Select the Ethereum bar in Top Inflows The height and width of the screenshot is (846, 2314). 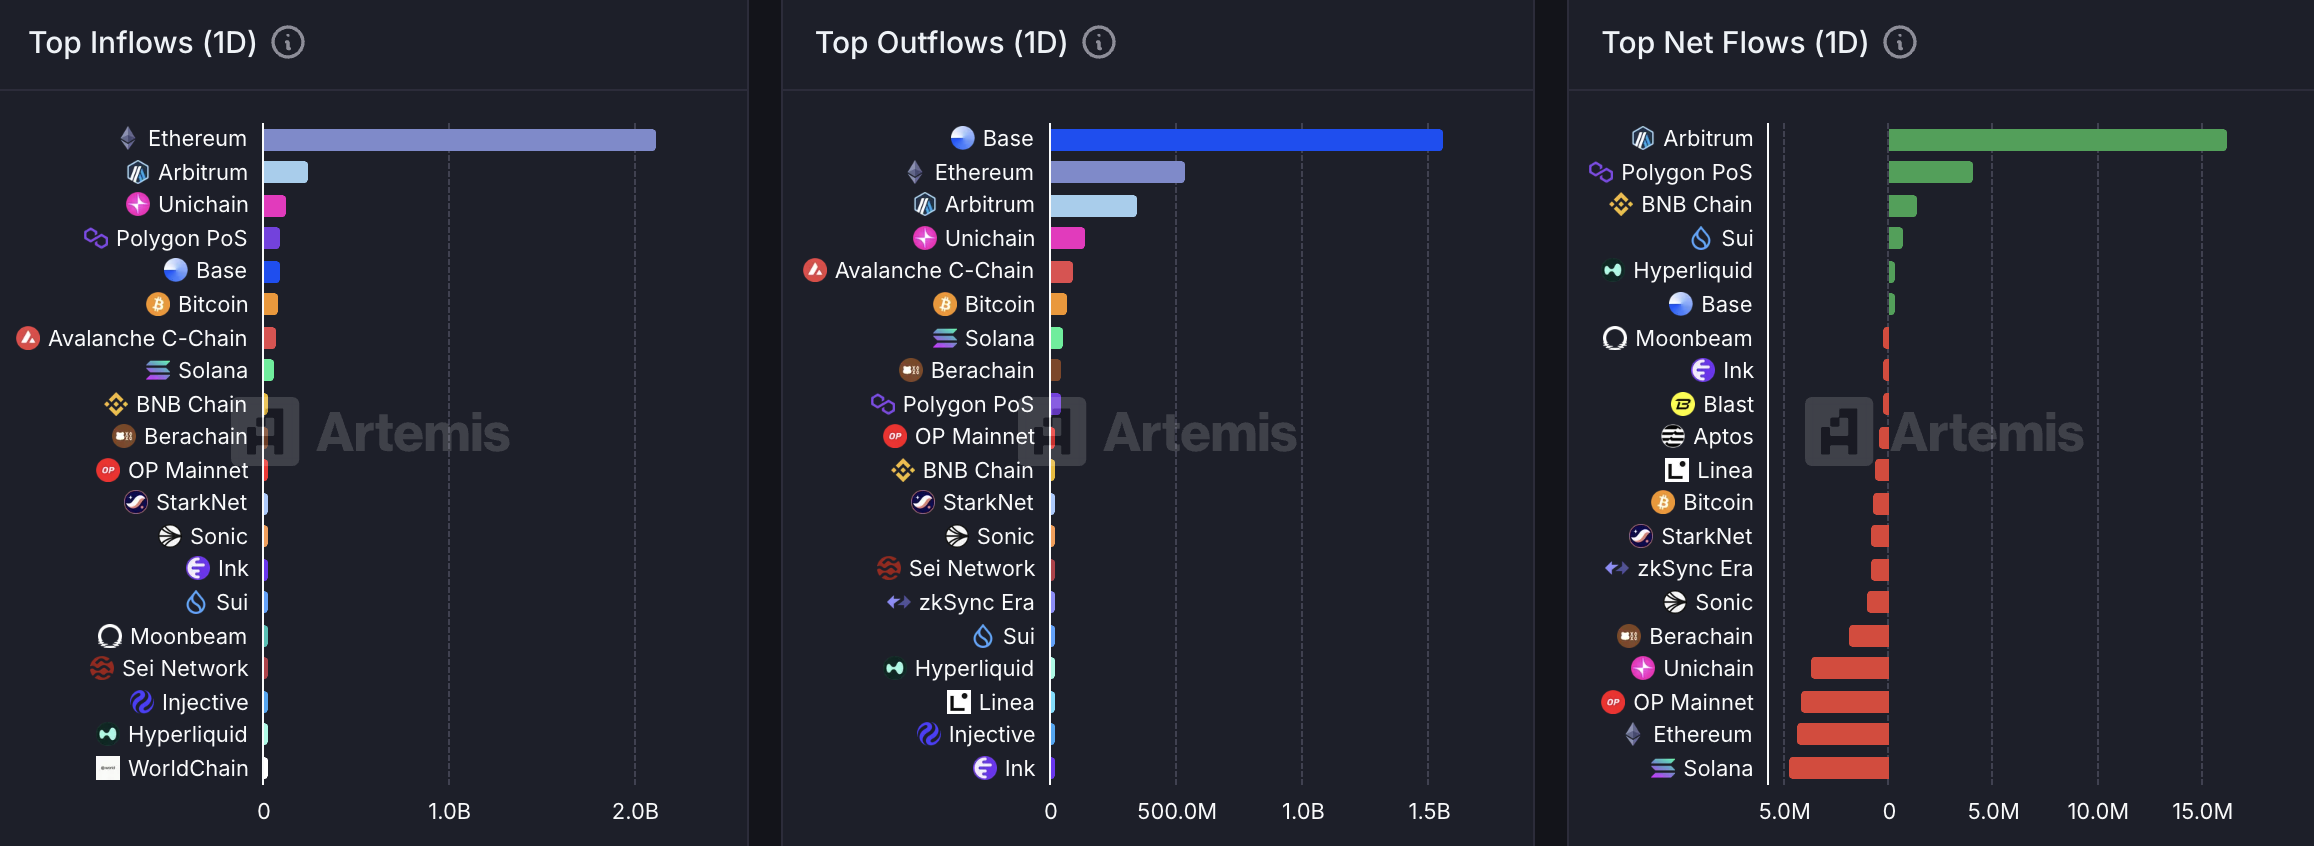click(460, 140)
